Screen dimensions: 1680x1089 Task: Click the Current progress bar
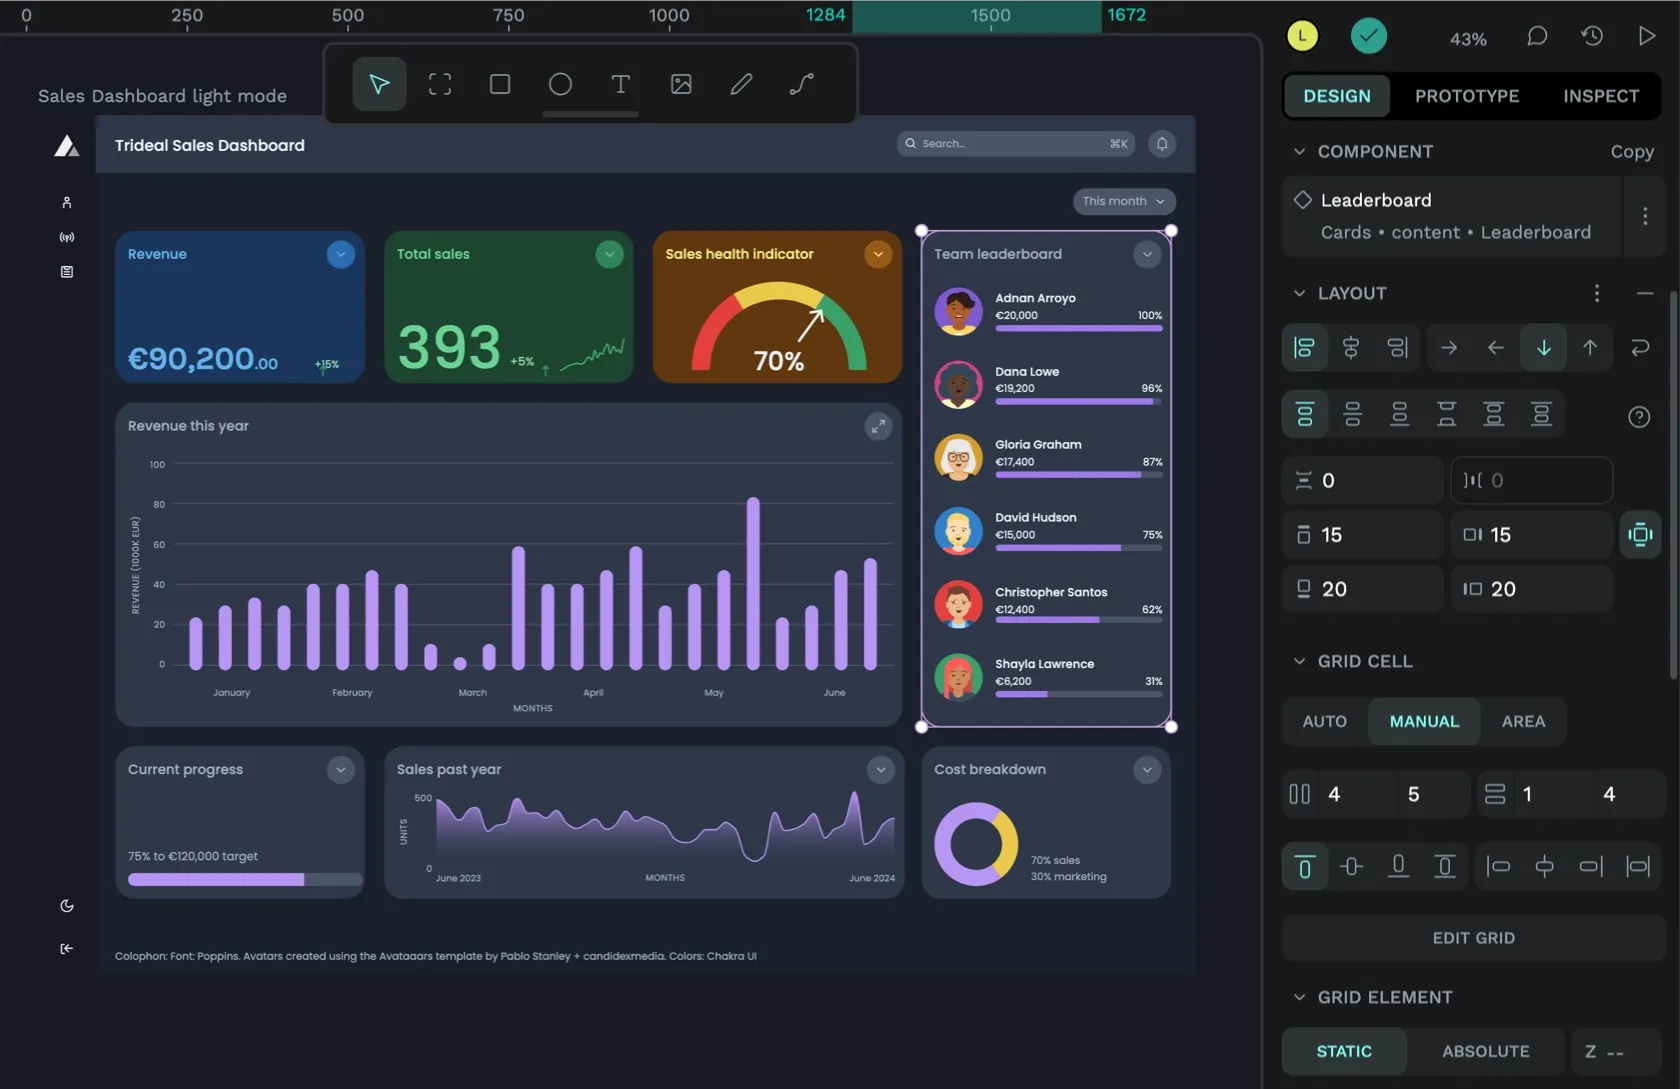(x=244, y=879)
